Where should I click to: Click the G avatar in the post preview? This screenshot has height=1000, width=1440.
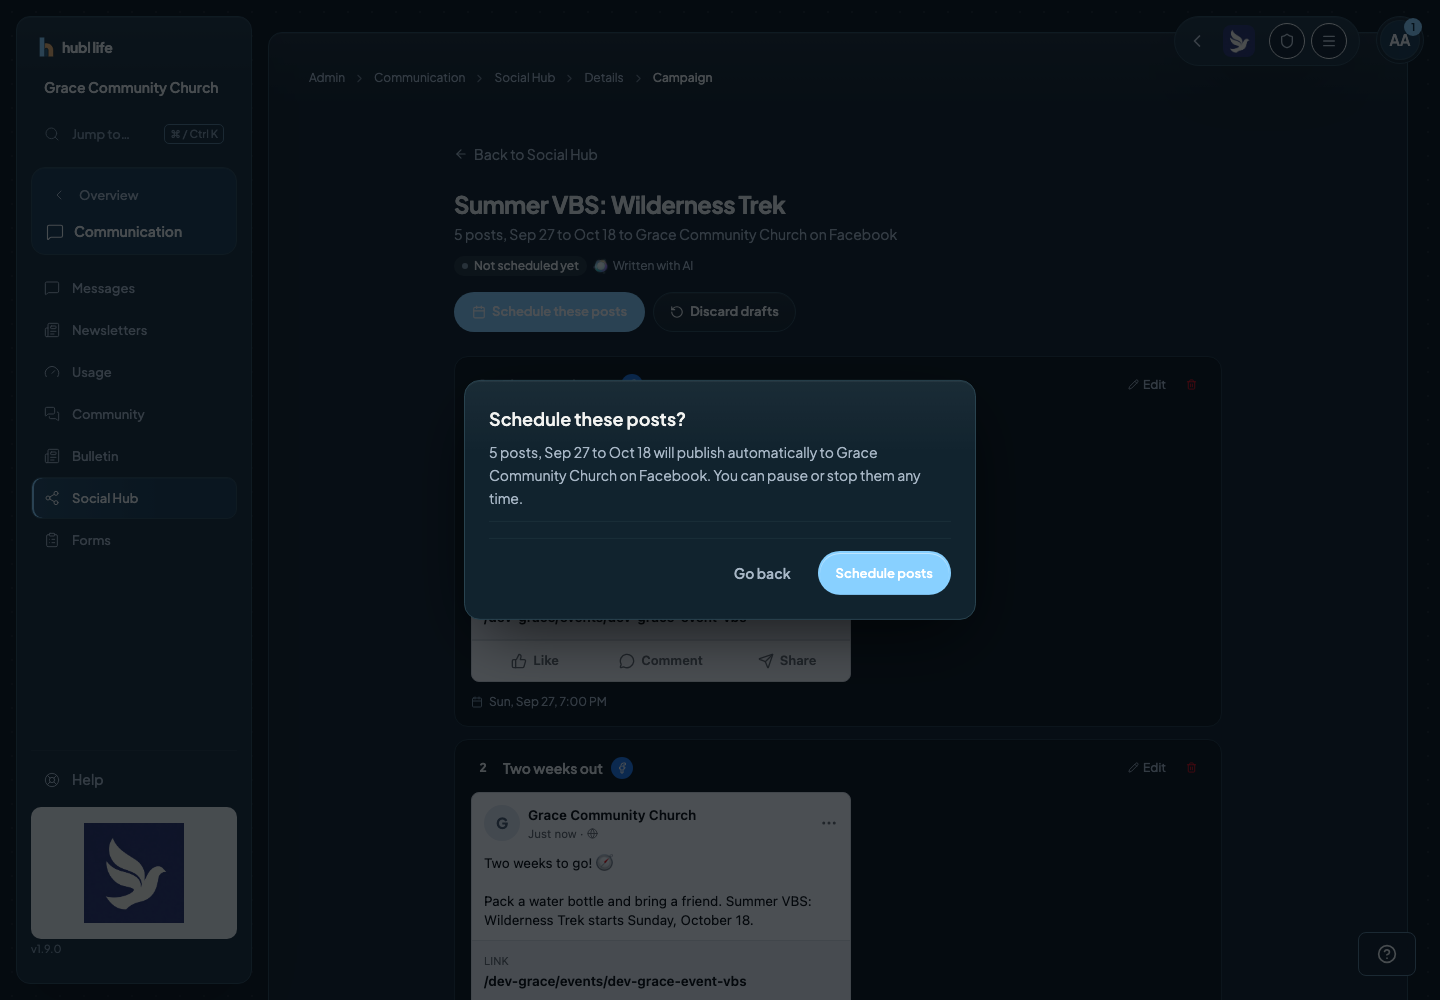[502, 823]
